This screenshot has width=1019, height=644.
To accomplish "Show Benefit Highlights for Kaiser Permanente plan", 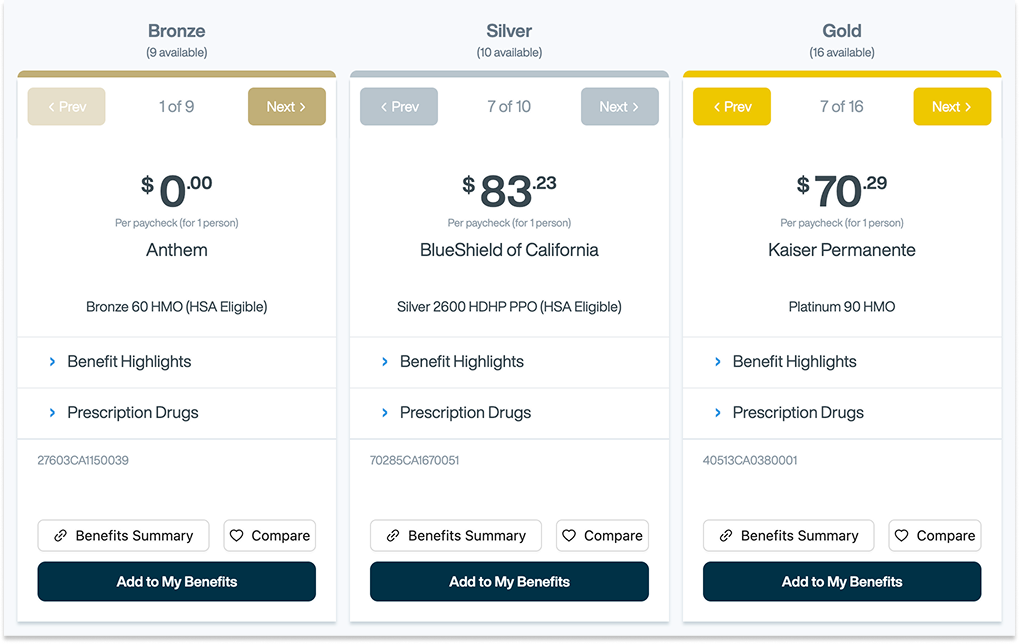I will [x=794, y=362].
